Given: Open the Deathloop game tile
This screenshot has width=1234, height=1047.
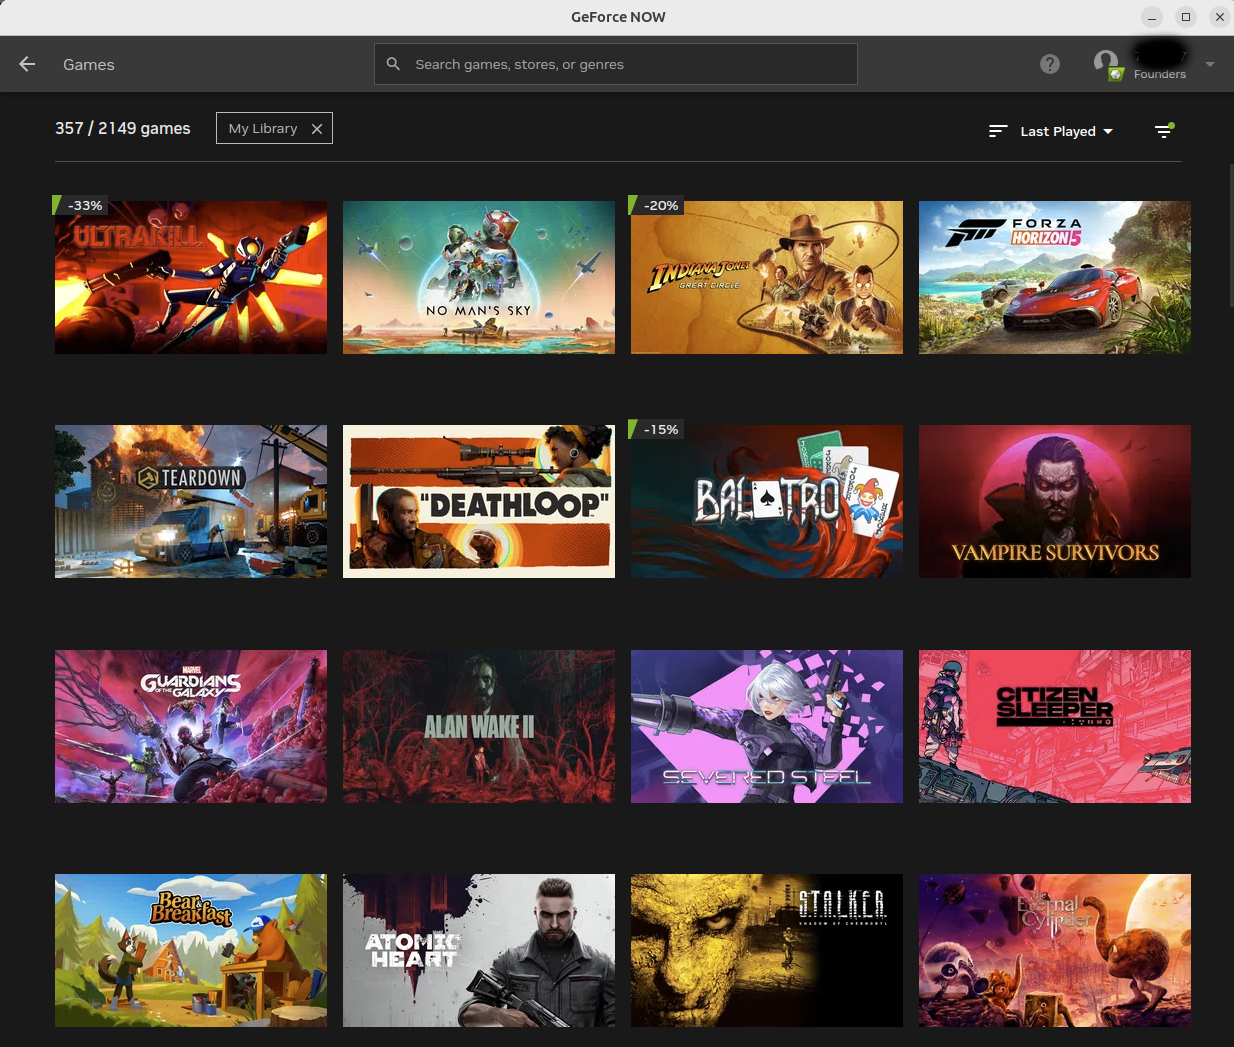Looking at the screenshot, I should click(479, 501).
